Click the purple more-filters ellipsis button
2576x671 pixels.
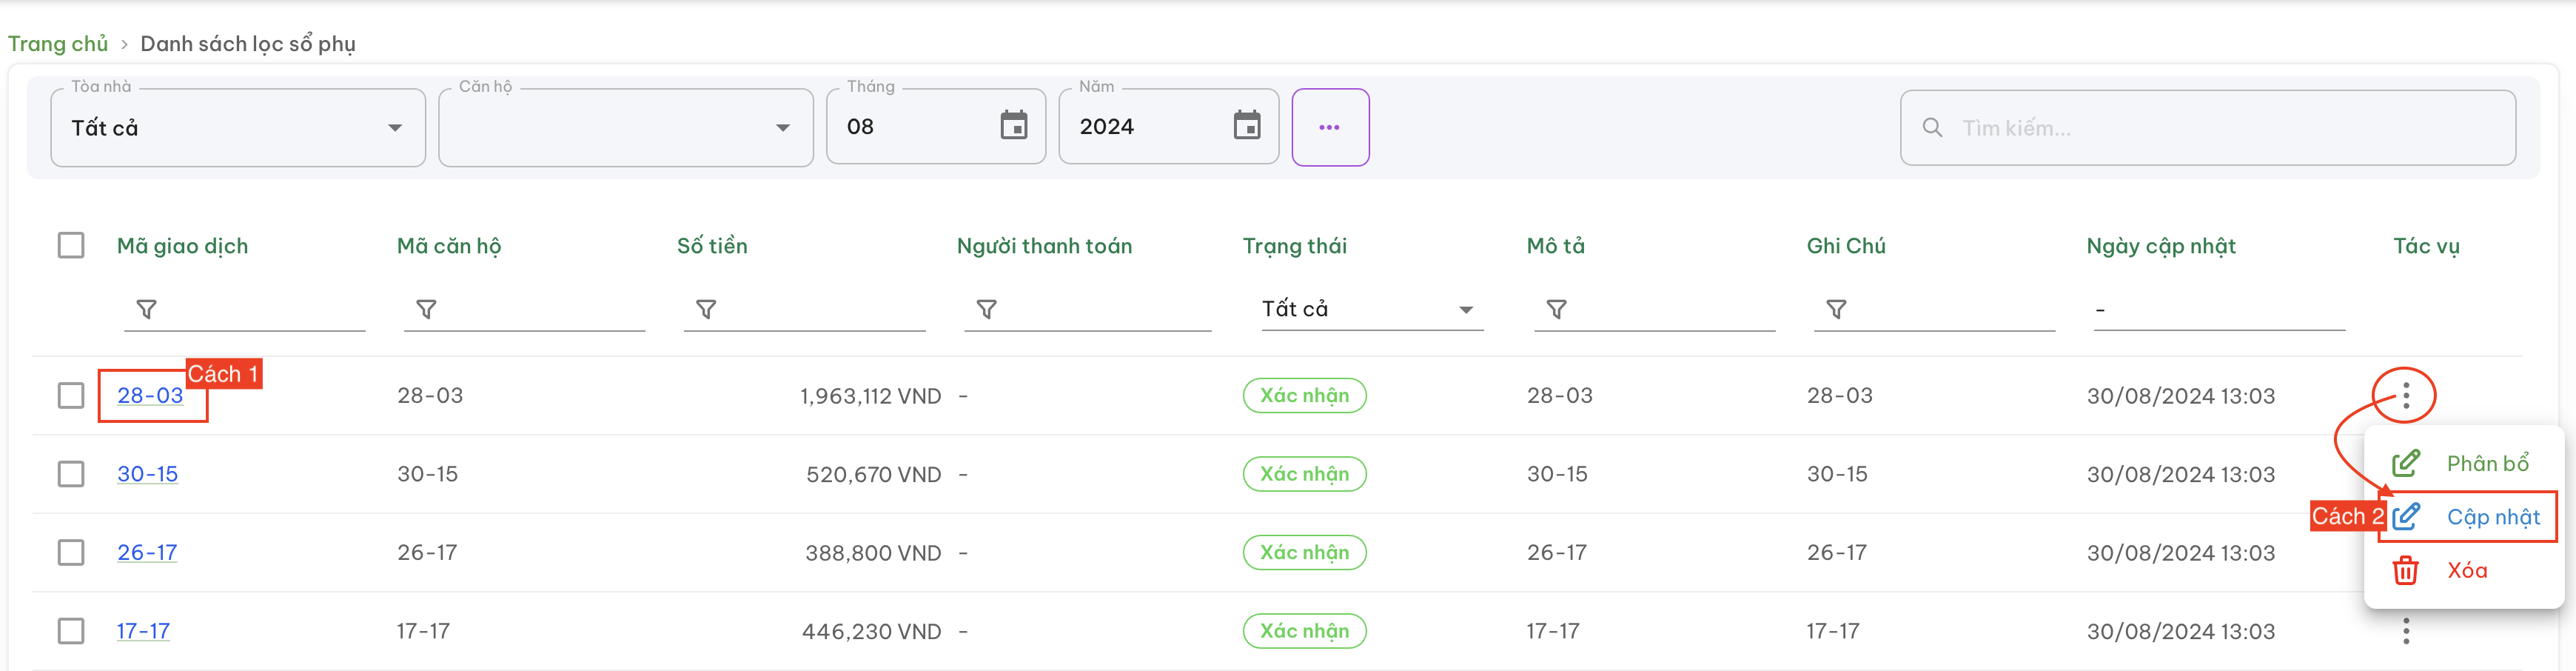point(1329,127)
